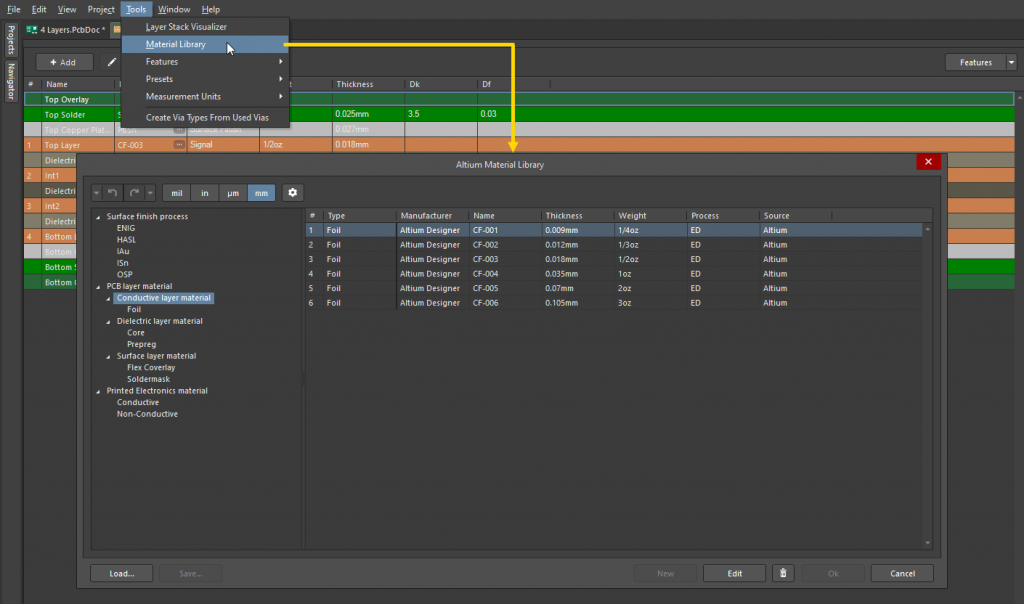Open the Presets submenu
The image size is (1024, 604).
pyautogui.click(x=205, y=79)
